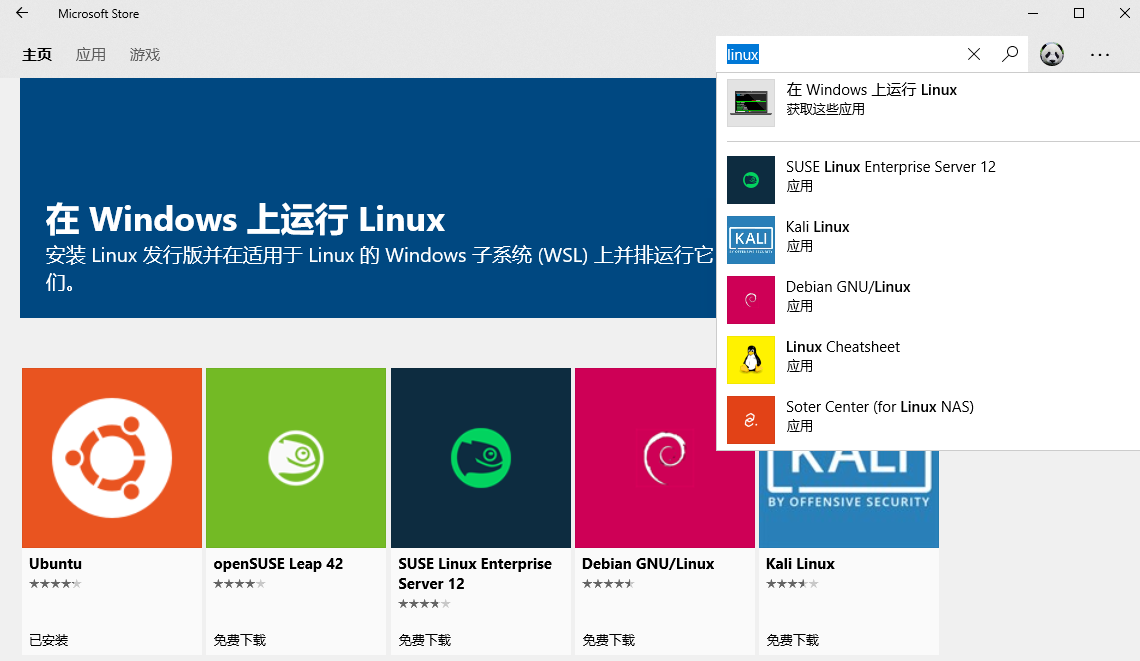The width and height of the screenshot is (1140, 661).
Task: Click 免费下载 under openSUSE Leap 42
Action: 239,640
